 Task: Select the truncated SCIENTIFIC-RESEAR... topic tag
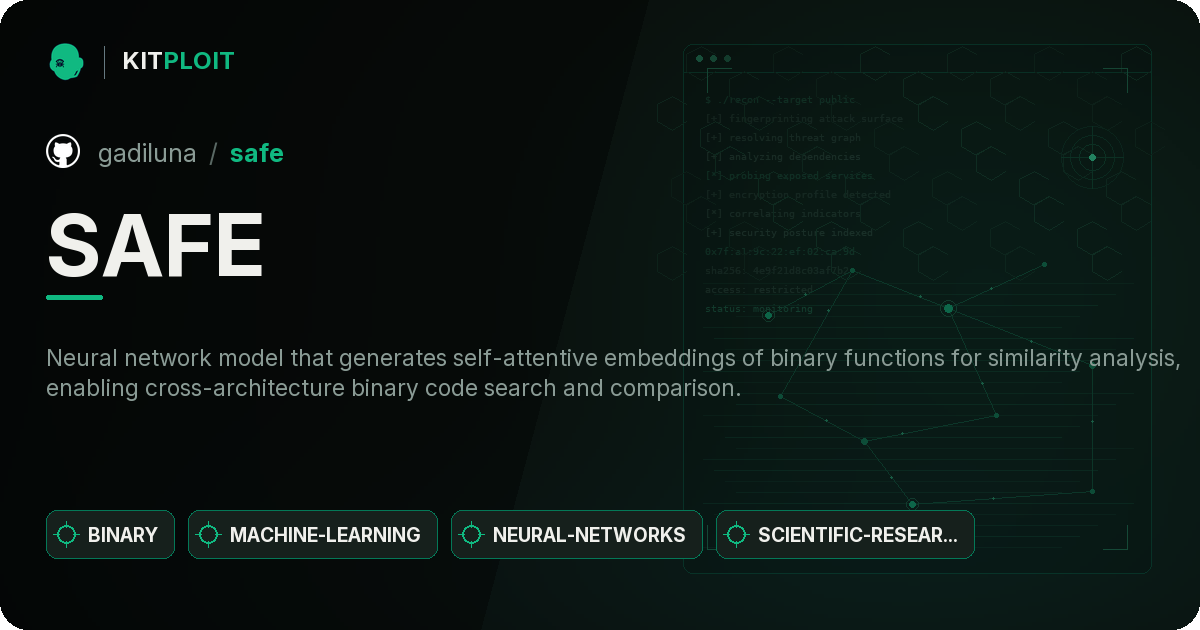coord(845,534)
